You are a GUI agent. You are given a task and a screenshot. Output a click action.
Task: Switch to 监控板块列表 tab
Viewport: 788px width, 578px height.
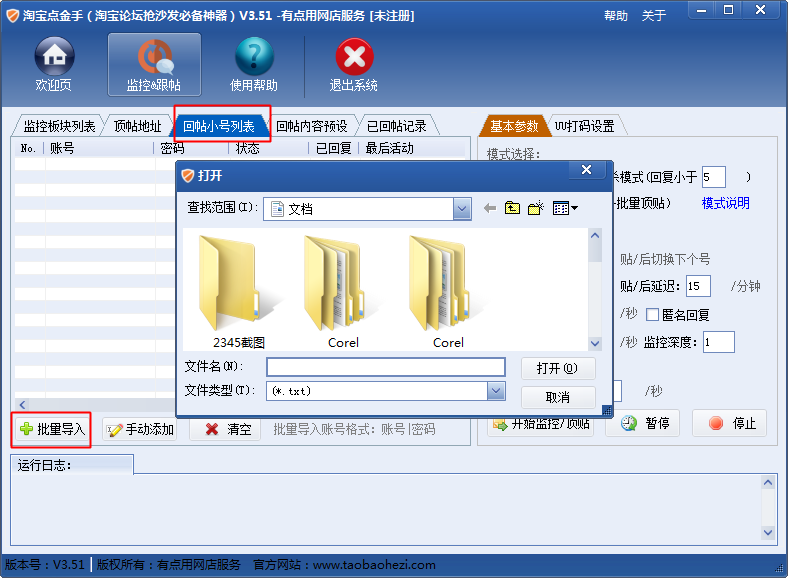pos(59,126)
